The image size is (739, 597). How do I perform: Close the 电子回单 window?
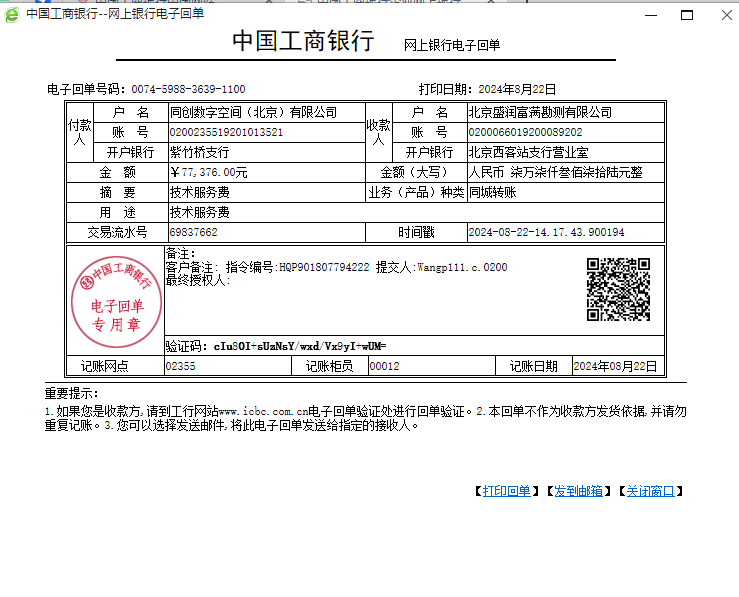726,15
